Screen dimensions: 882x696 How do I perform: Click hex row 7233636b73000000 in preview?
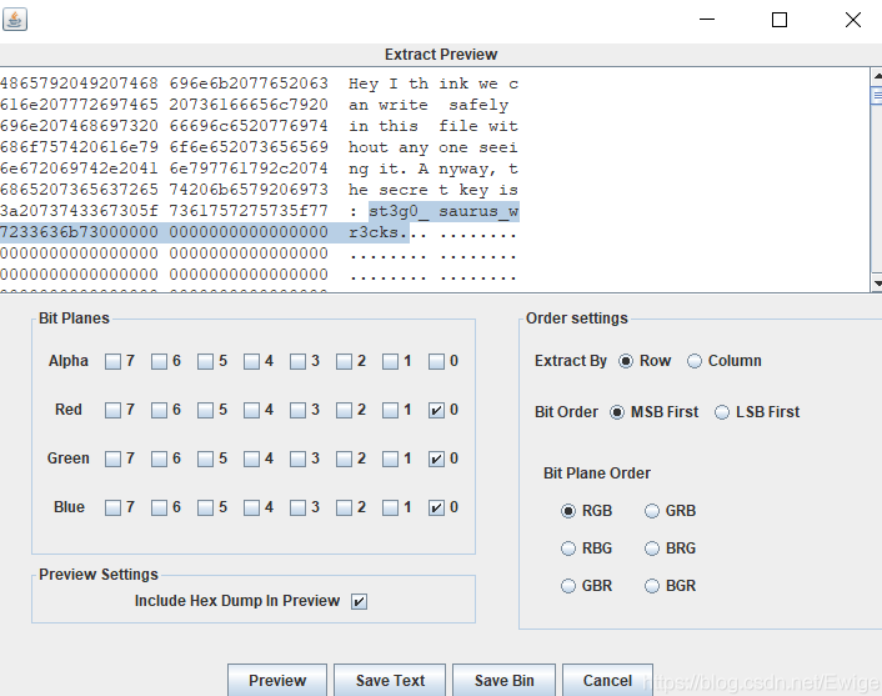point(79,232)
